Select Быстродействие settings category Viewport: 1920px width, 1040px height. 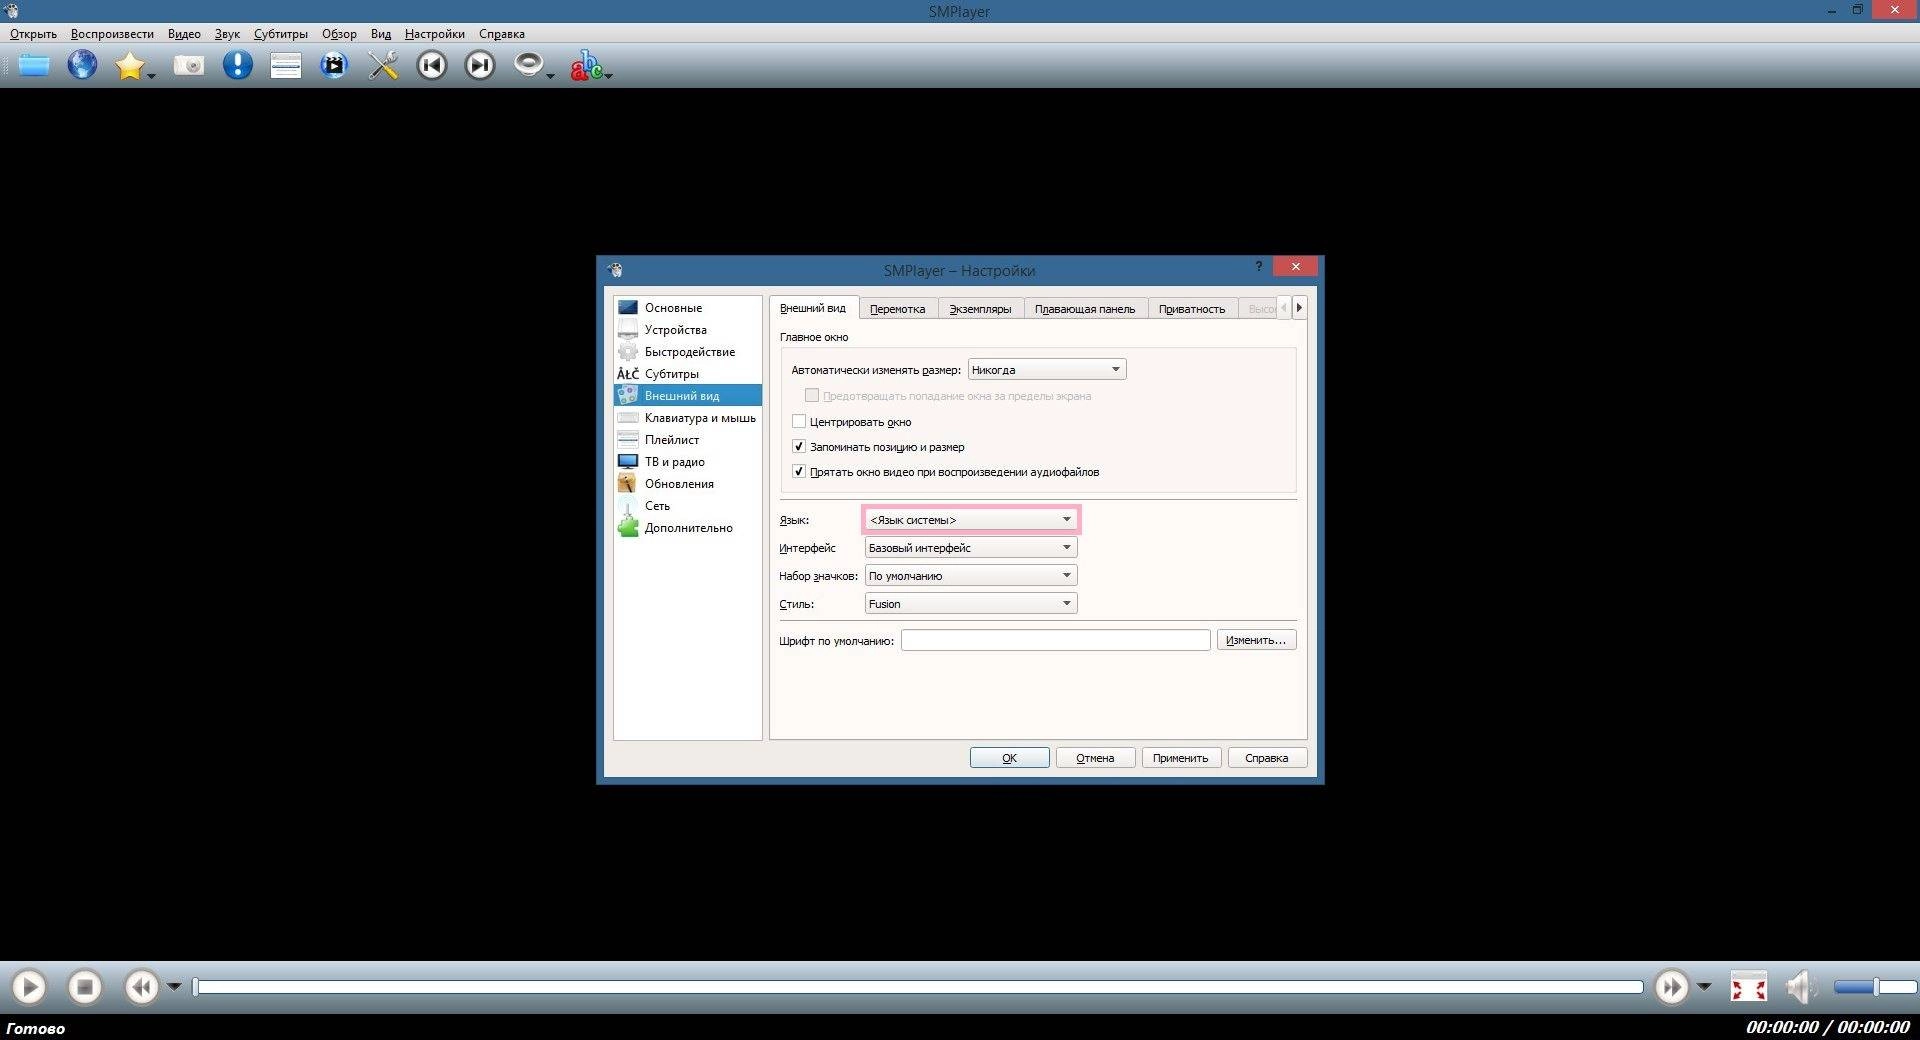[688, 352]
